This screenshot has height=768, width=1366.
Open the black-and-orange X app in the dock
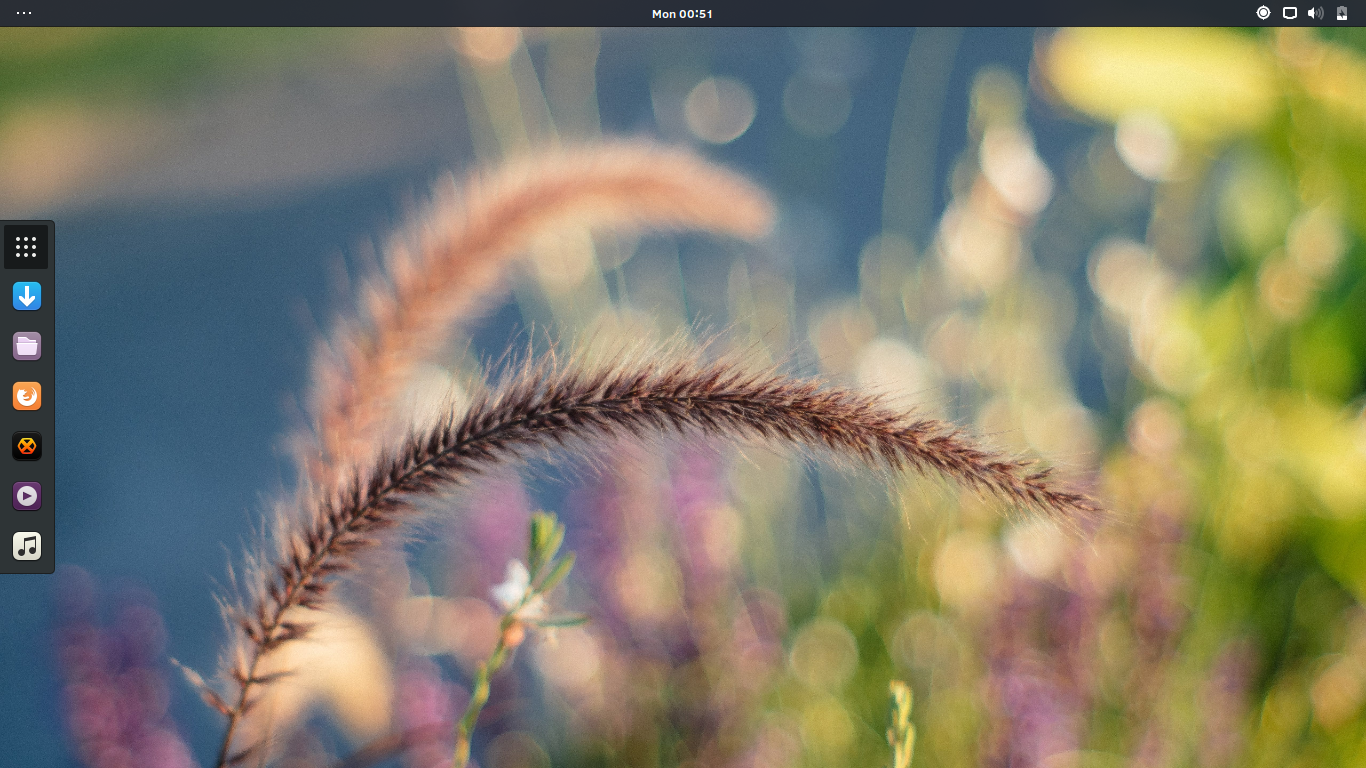27,446
